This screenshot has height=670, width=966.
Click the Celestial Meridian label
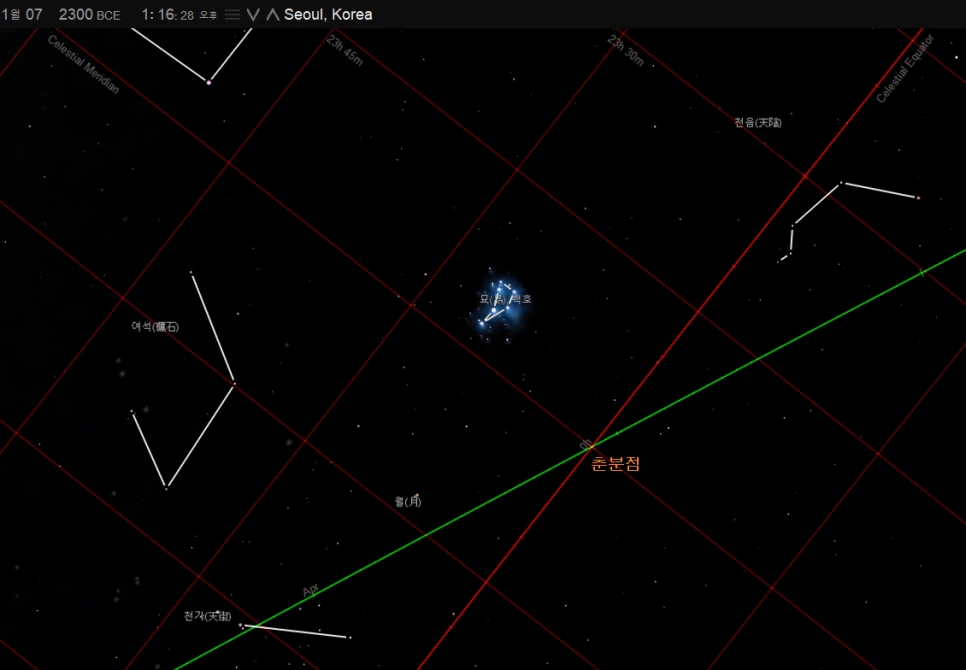[x=84, y=65]
